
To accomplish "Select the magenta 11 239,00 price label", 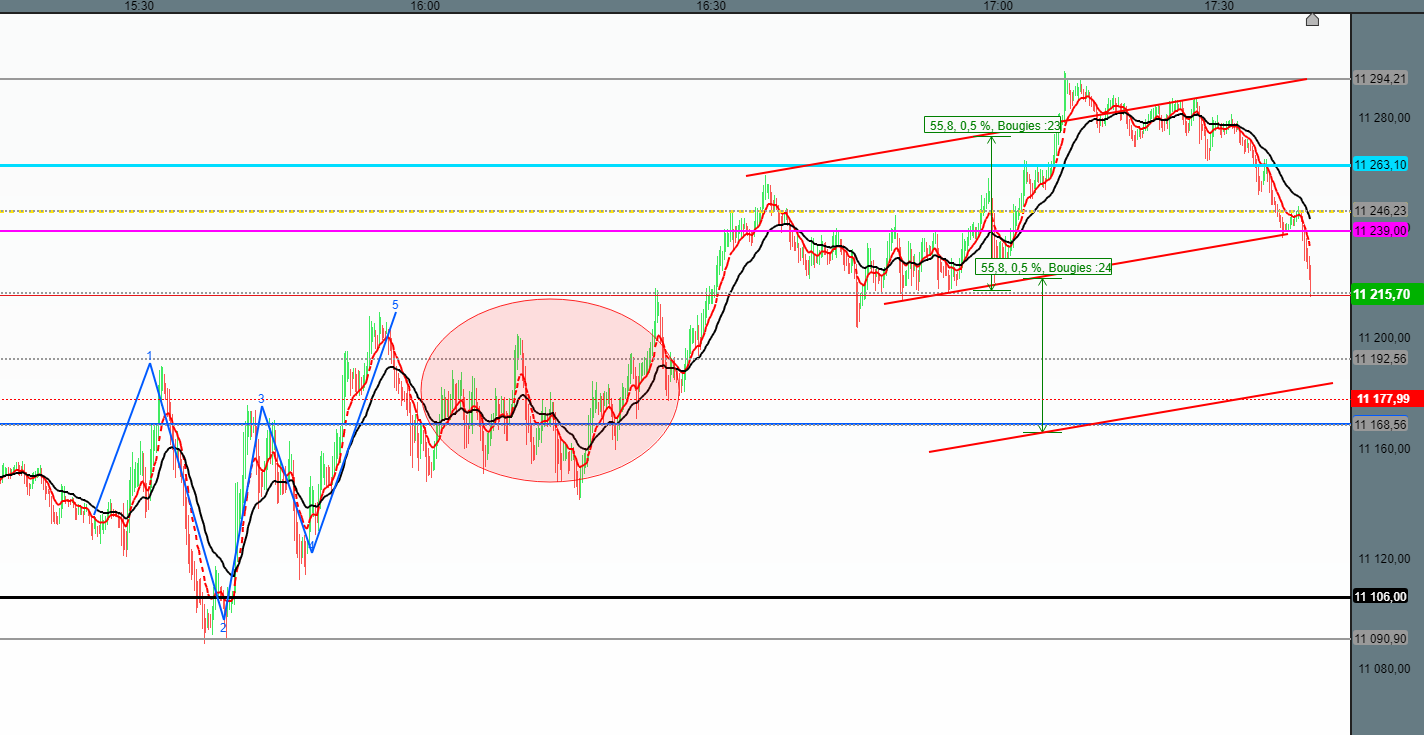I will 1380,231.
